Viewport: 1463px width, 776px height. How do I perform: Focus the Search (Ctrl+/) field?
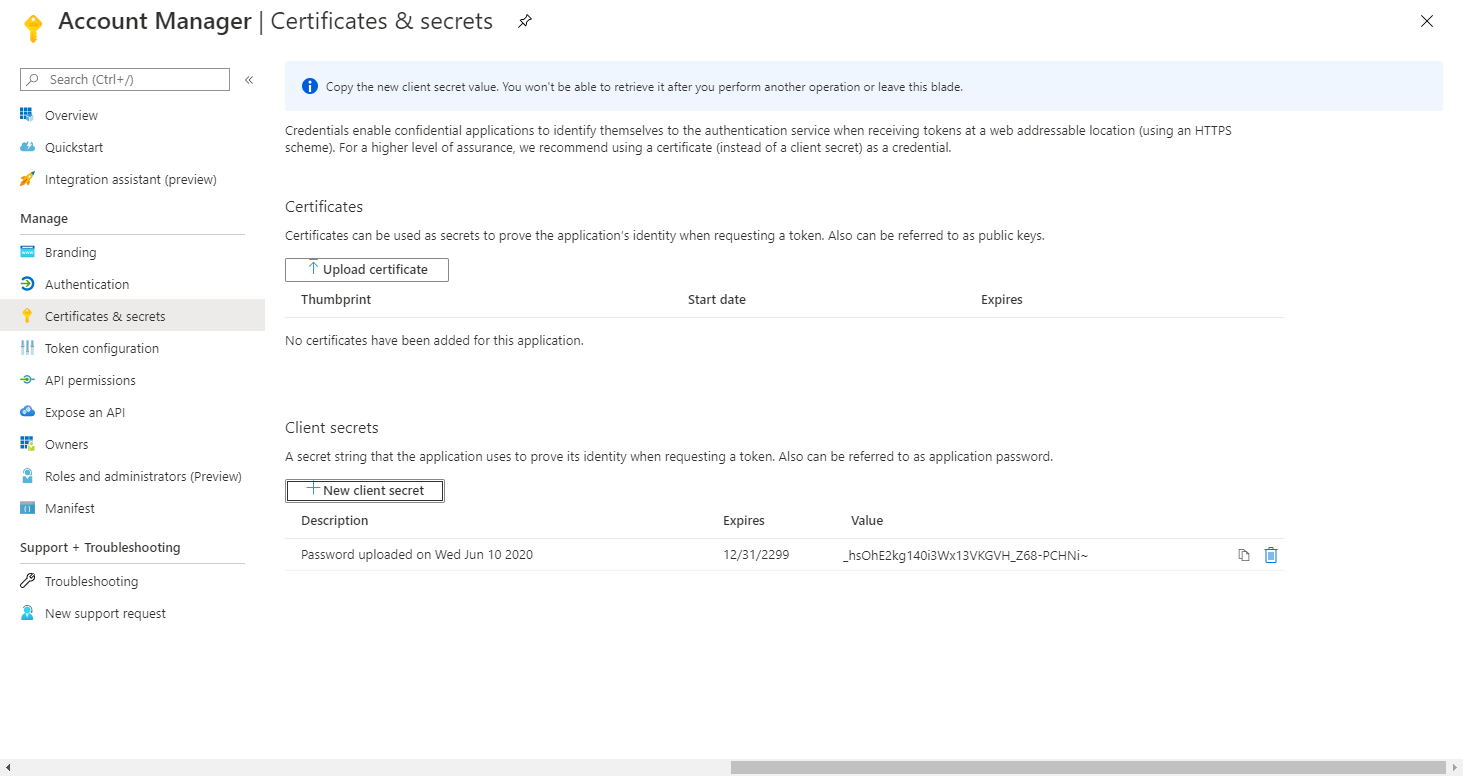pyautogui.click(x=125, y=79)
